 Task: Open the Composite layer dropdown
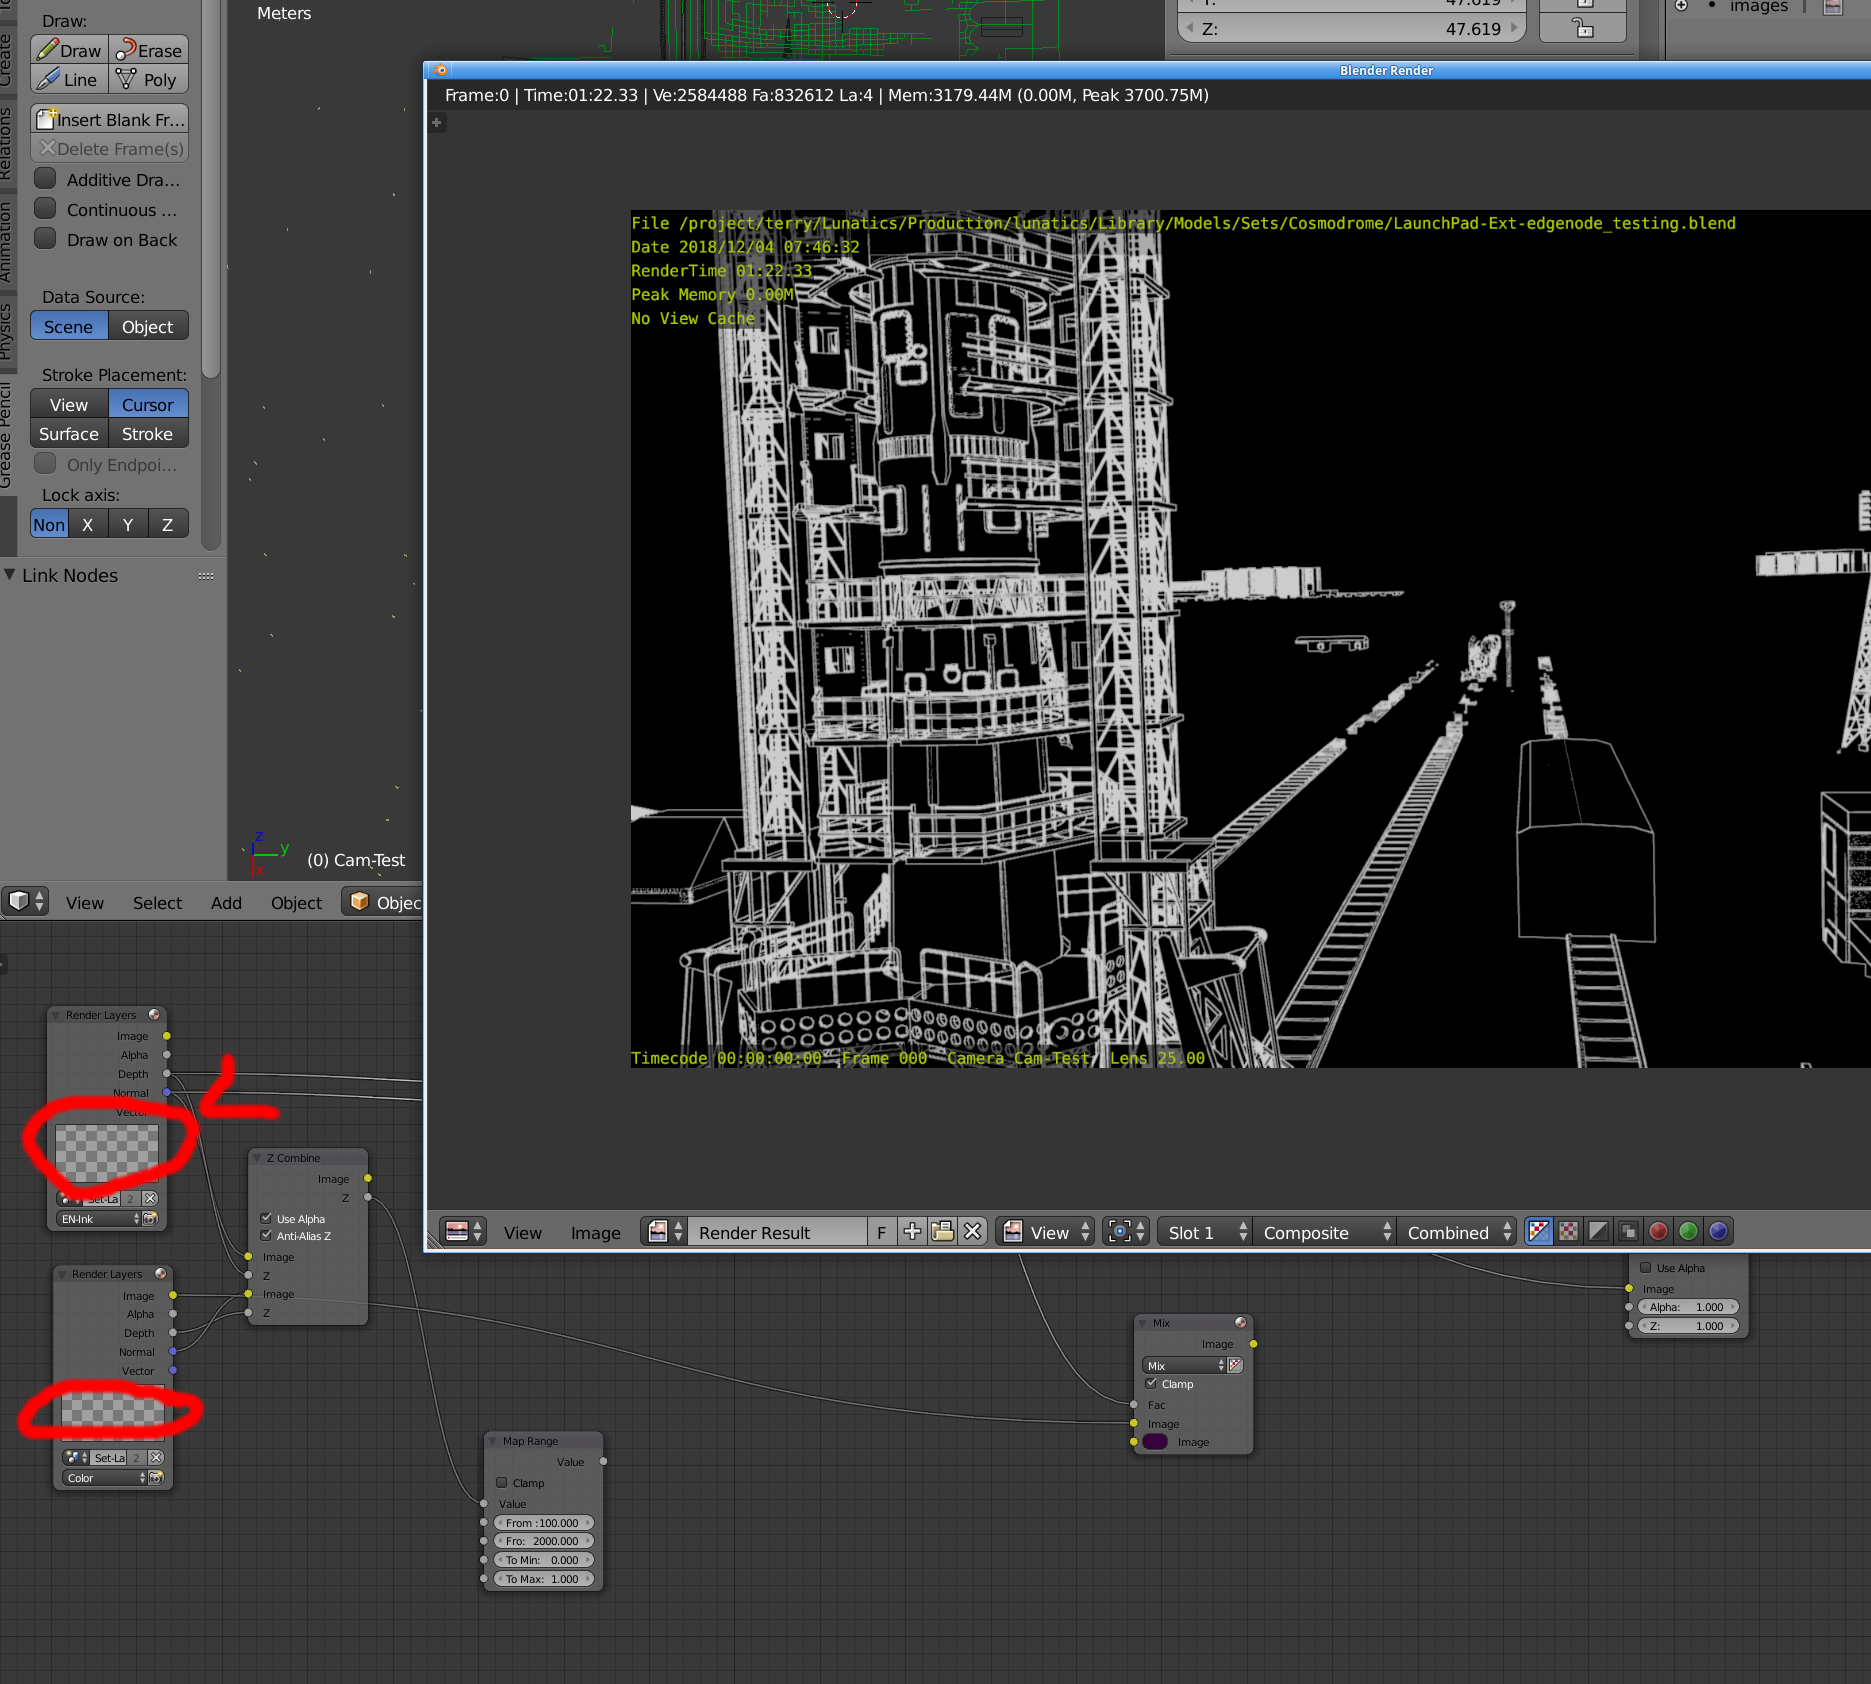1326,1232
